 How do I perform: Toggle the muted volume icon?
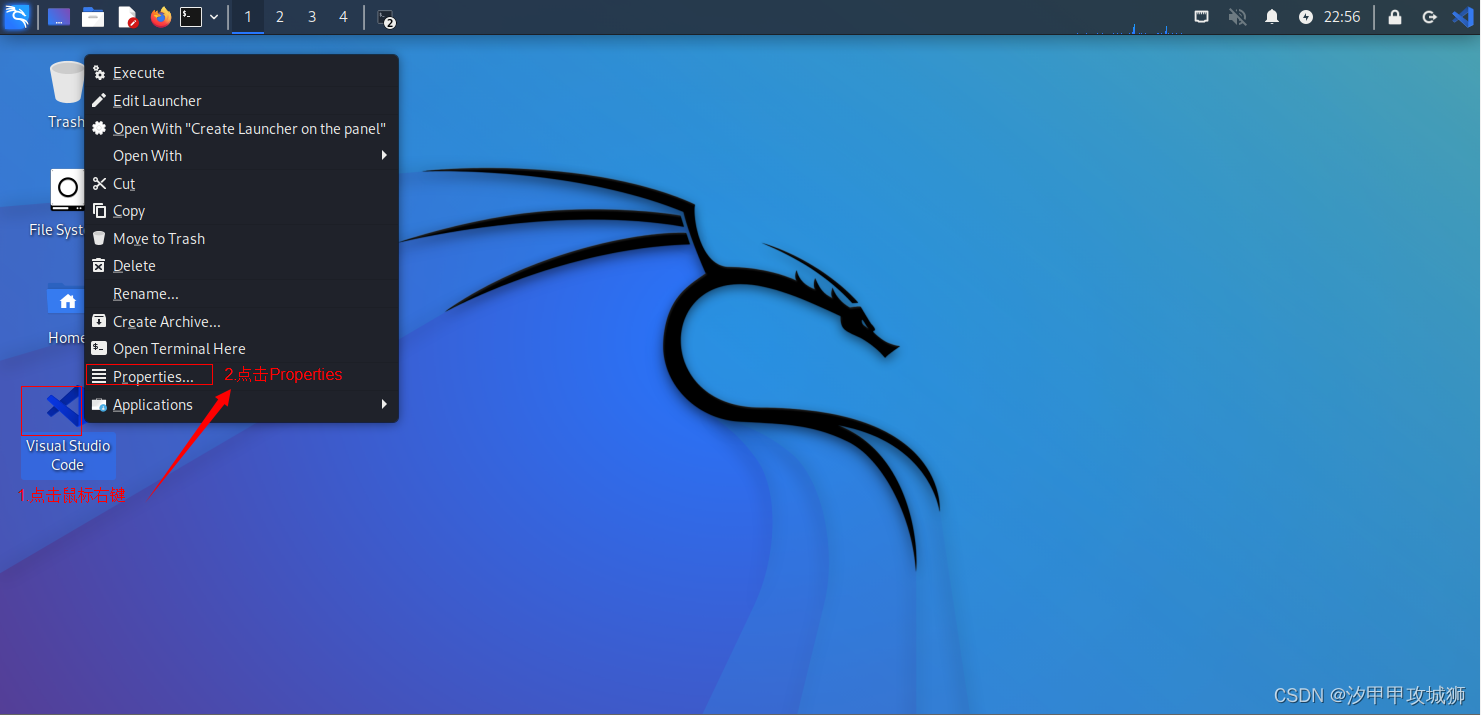[x=1237, y=17]
